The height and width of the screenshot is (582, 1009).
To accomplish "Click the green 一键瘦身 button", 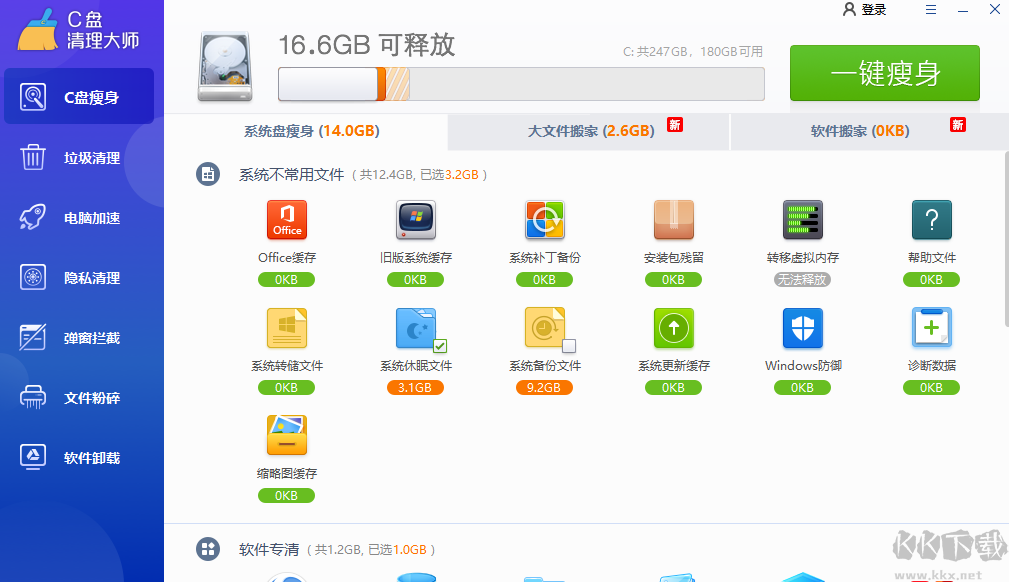I will (885, 73).
